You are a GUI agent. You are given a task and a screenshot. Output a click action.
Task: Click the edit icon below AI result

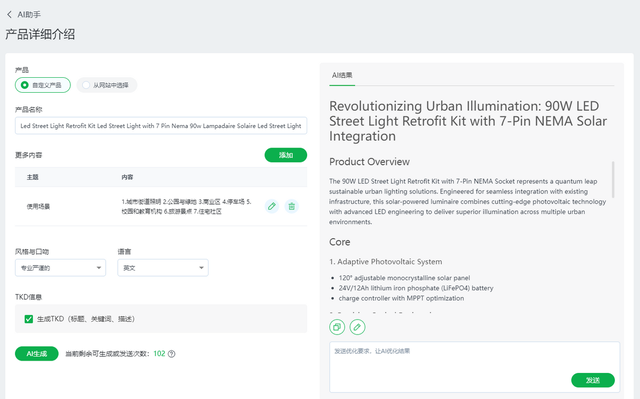coord(357,327)
